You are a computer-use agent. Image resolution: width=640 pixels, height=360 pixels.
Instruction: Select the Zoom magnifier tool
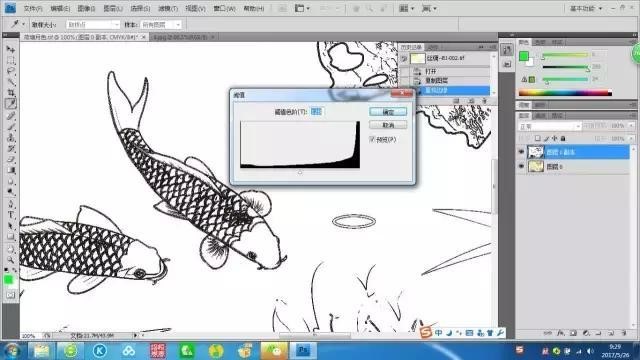point(11,260)
